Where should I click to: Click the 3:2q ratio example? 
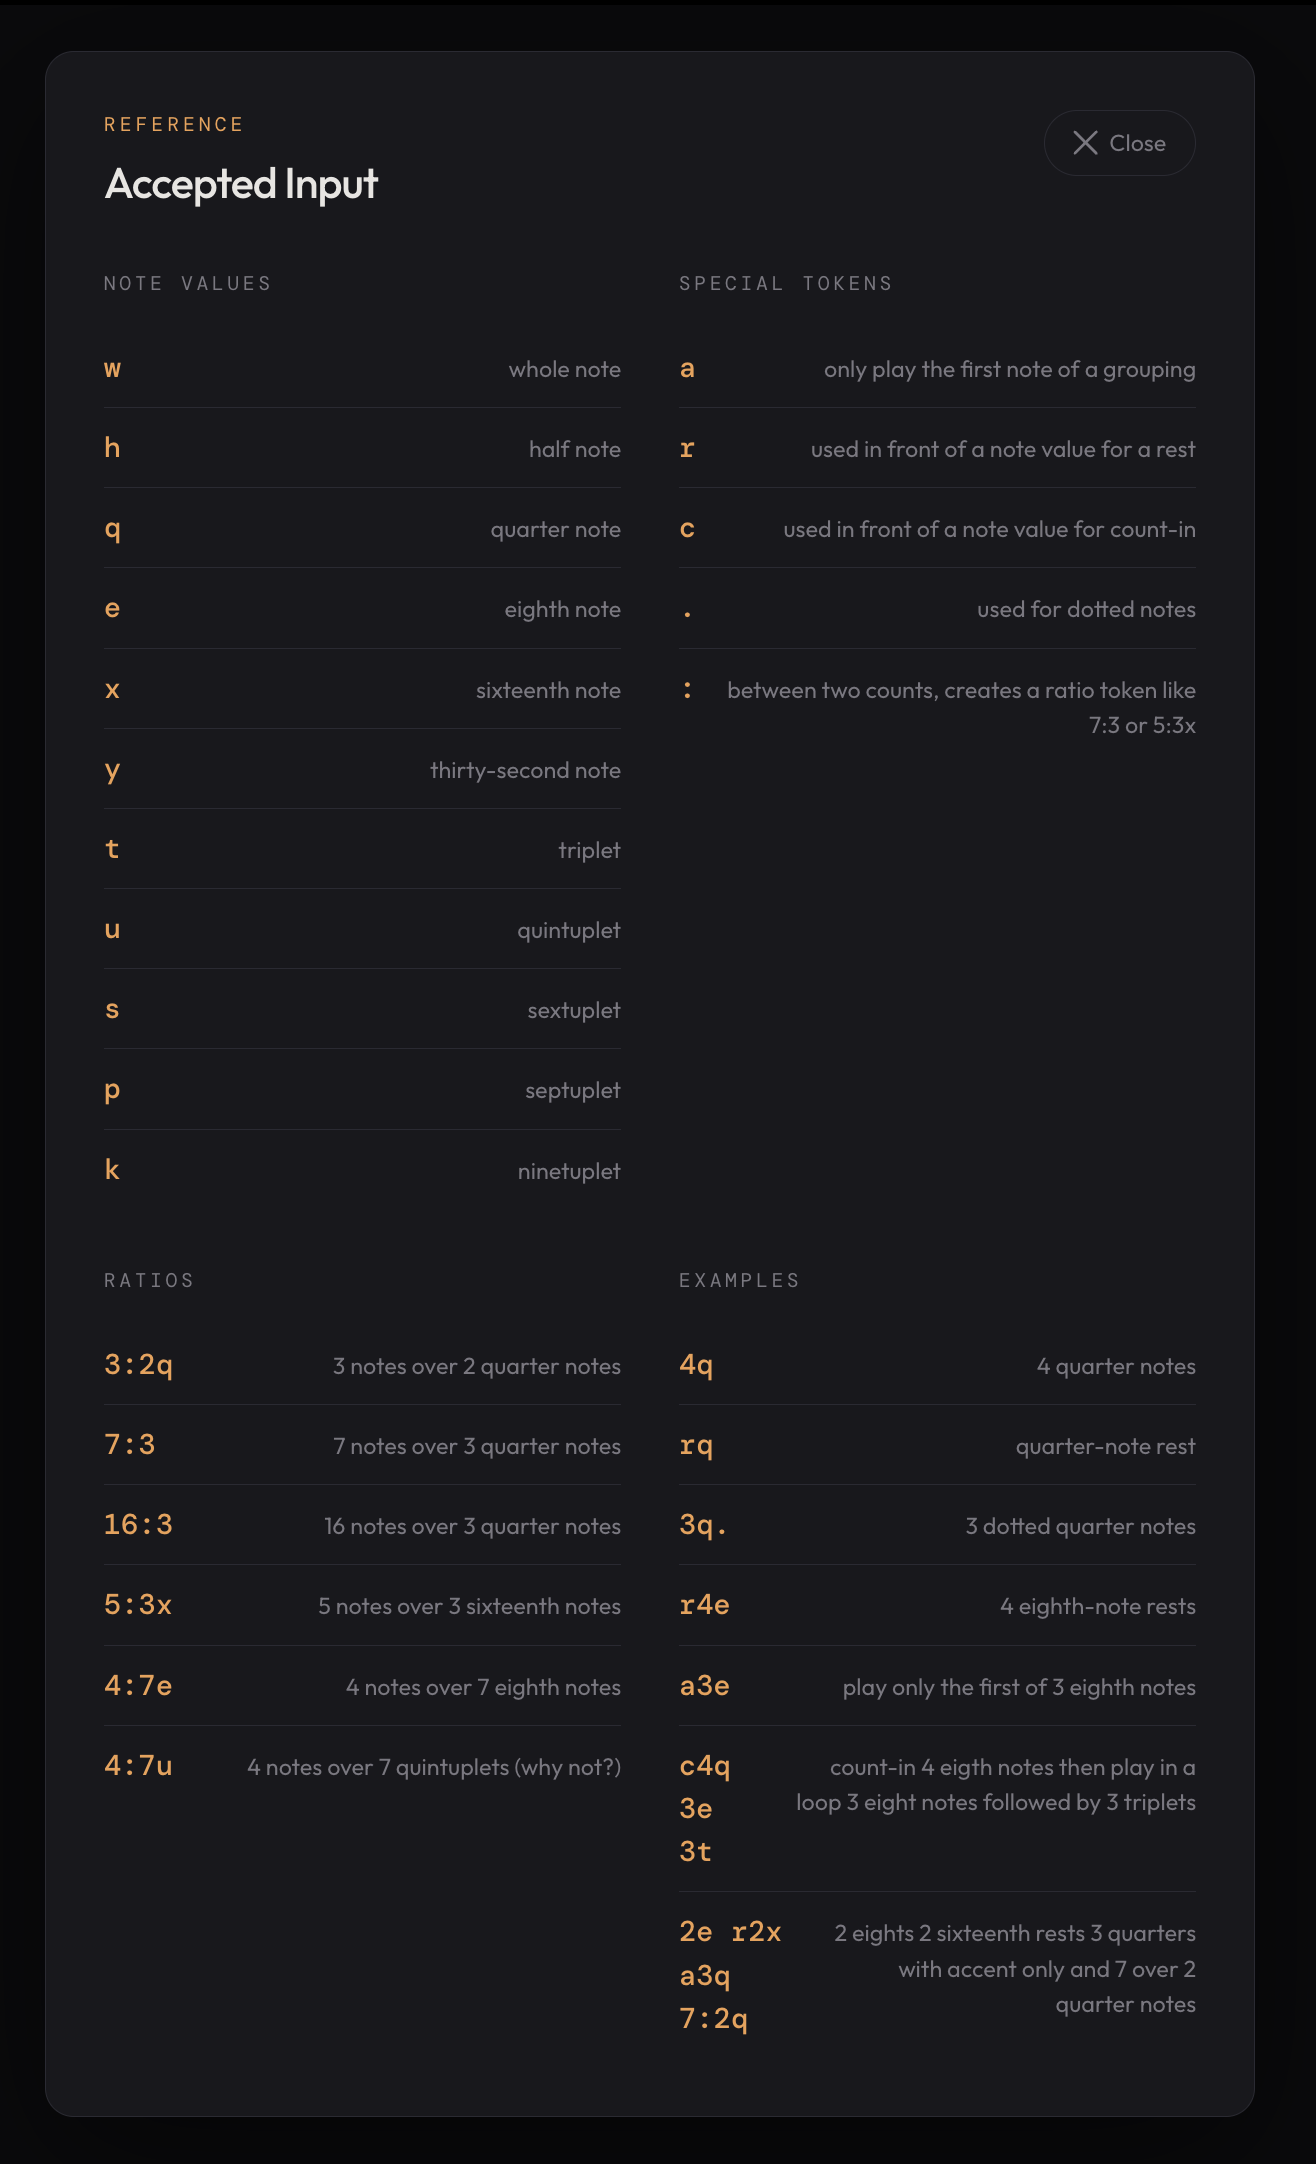click(138, 1365)
